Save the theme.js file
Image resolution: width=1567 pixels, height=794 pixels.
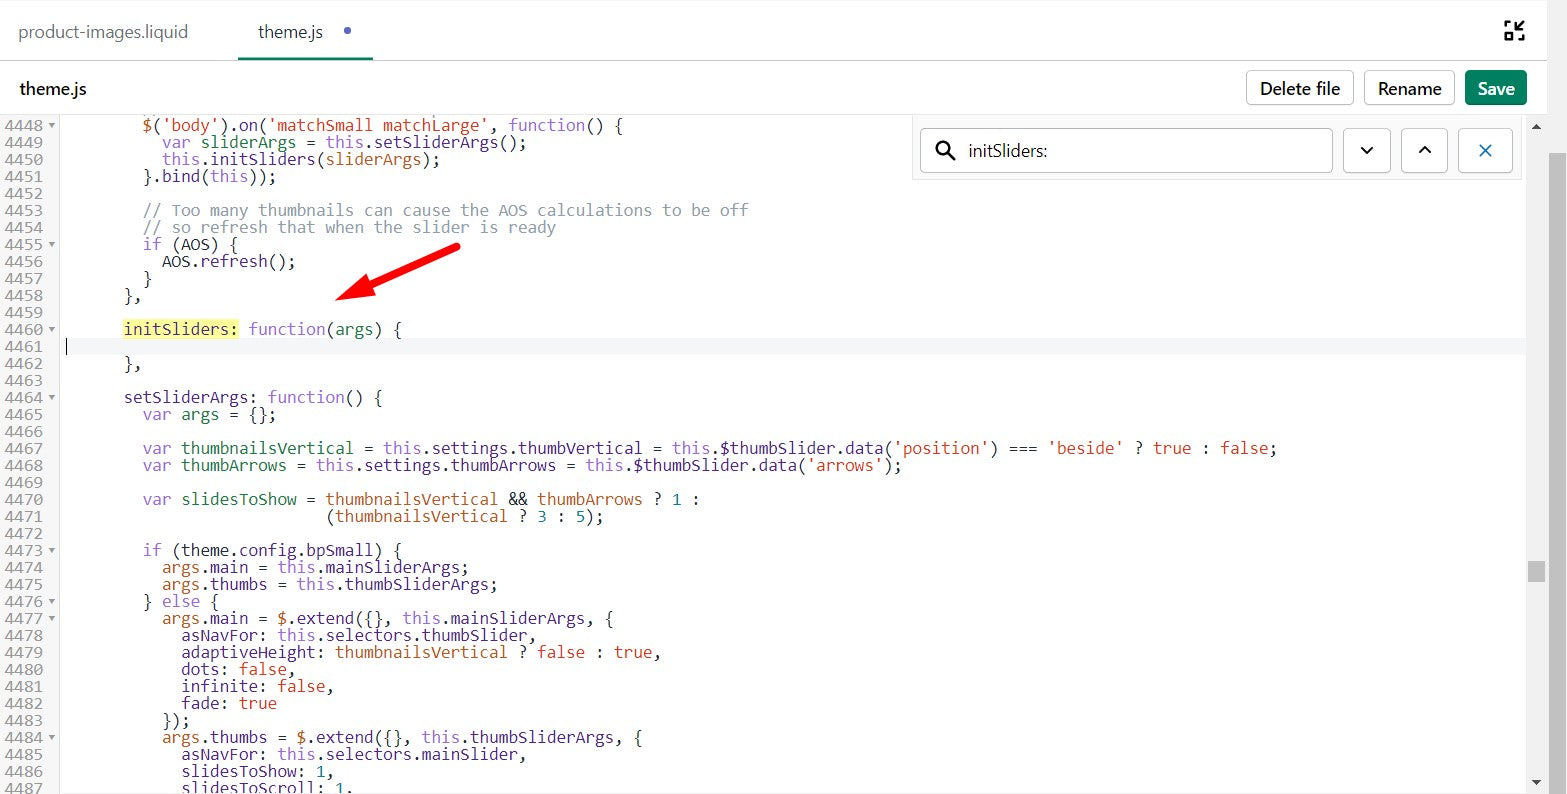click(1495, 88)
